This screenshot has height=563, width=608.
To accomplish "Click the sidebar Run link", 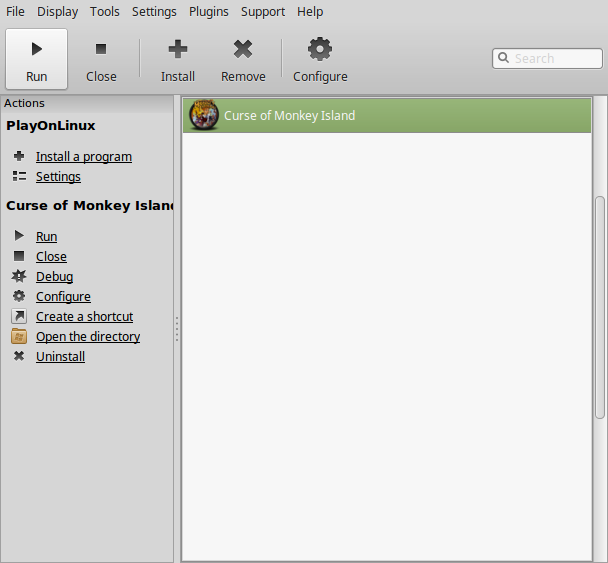I will point(47,237).
